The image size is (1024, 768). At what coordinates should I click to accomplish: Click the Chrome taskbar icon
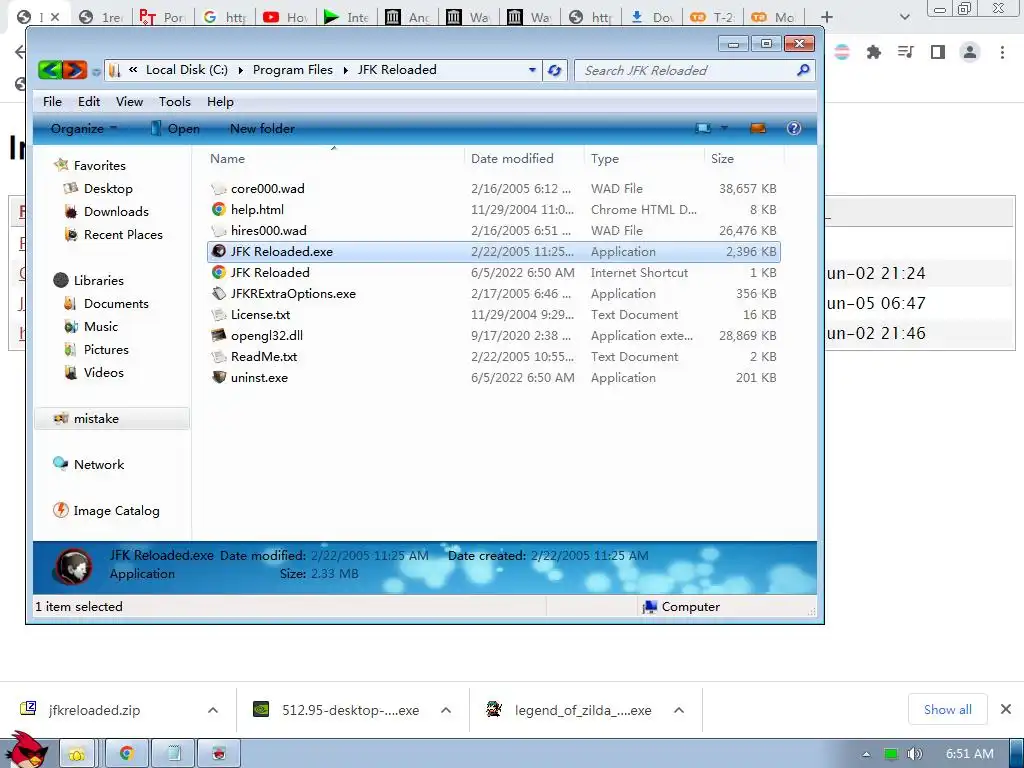point(127,754)
